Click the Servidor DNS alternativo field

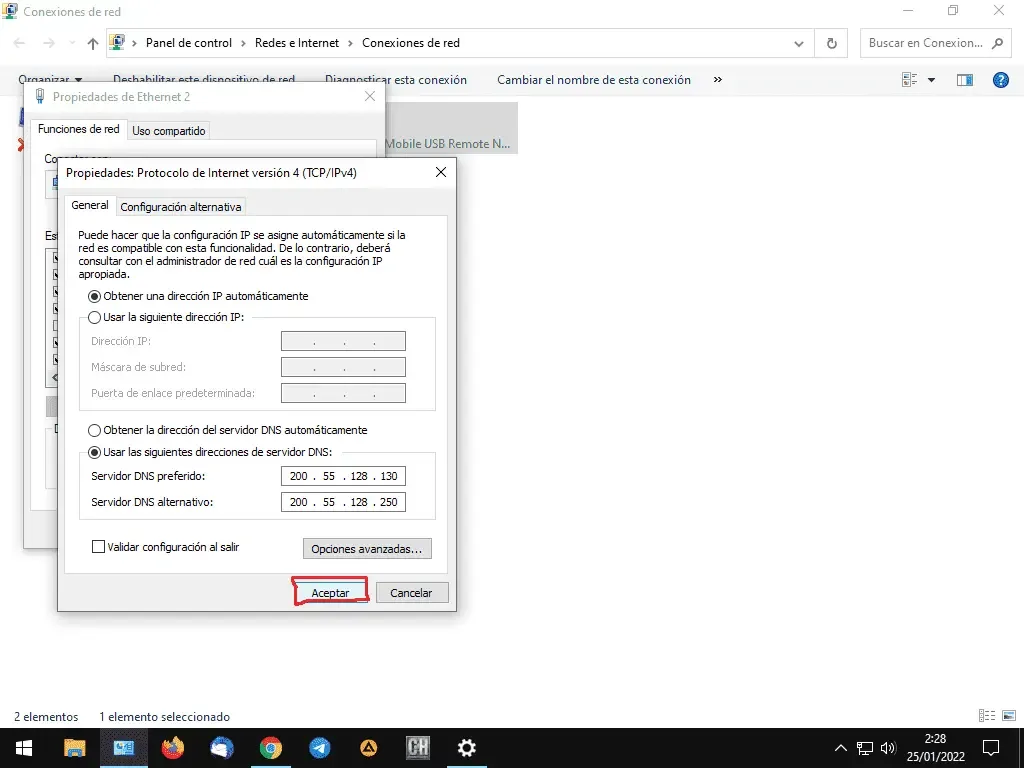tap(344, 502)
